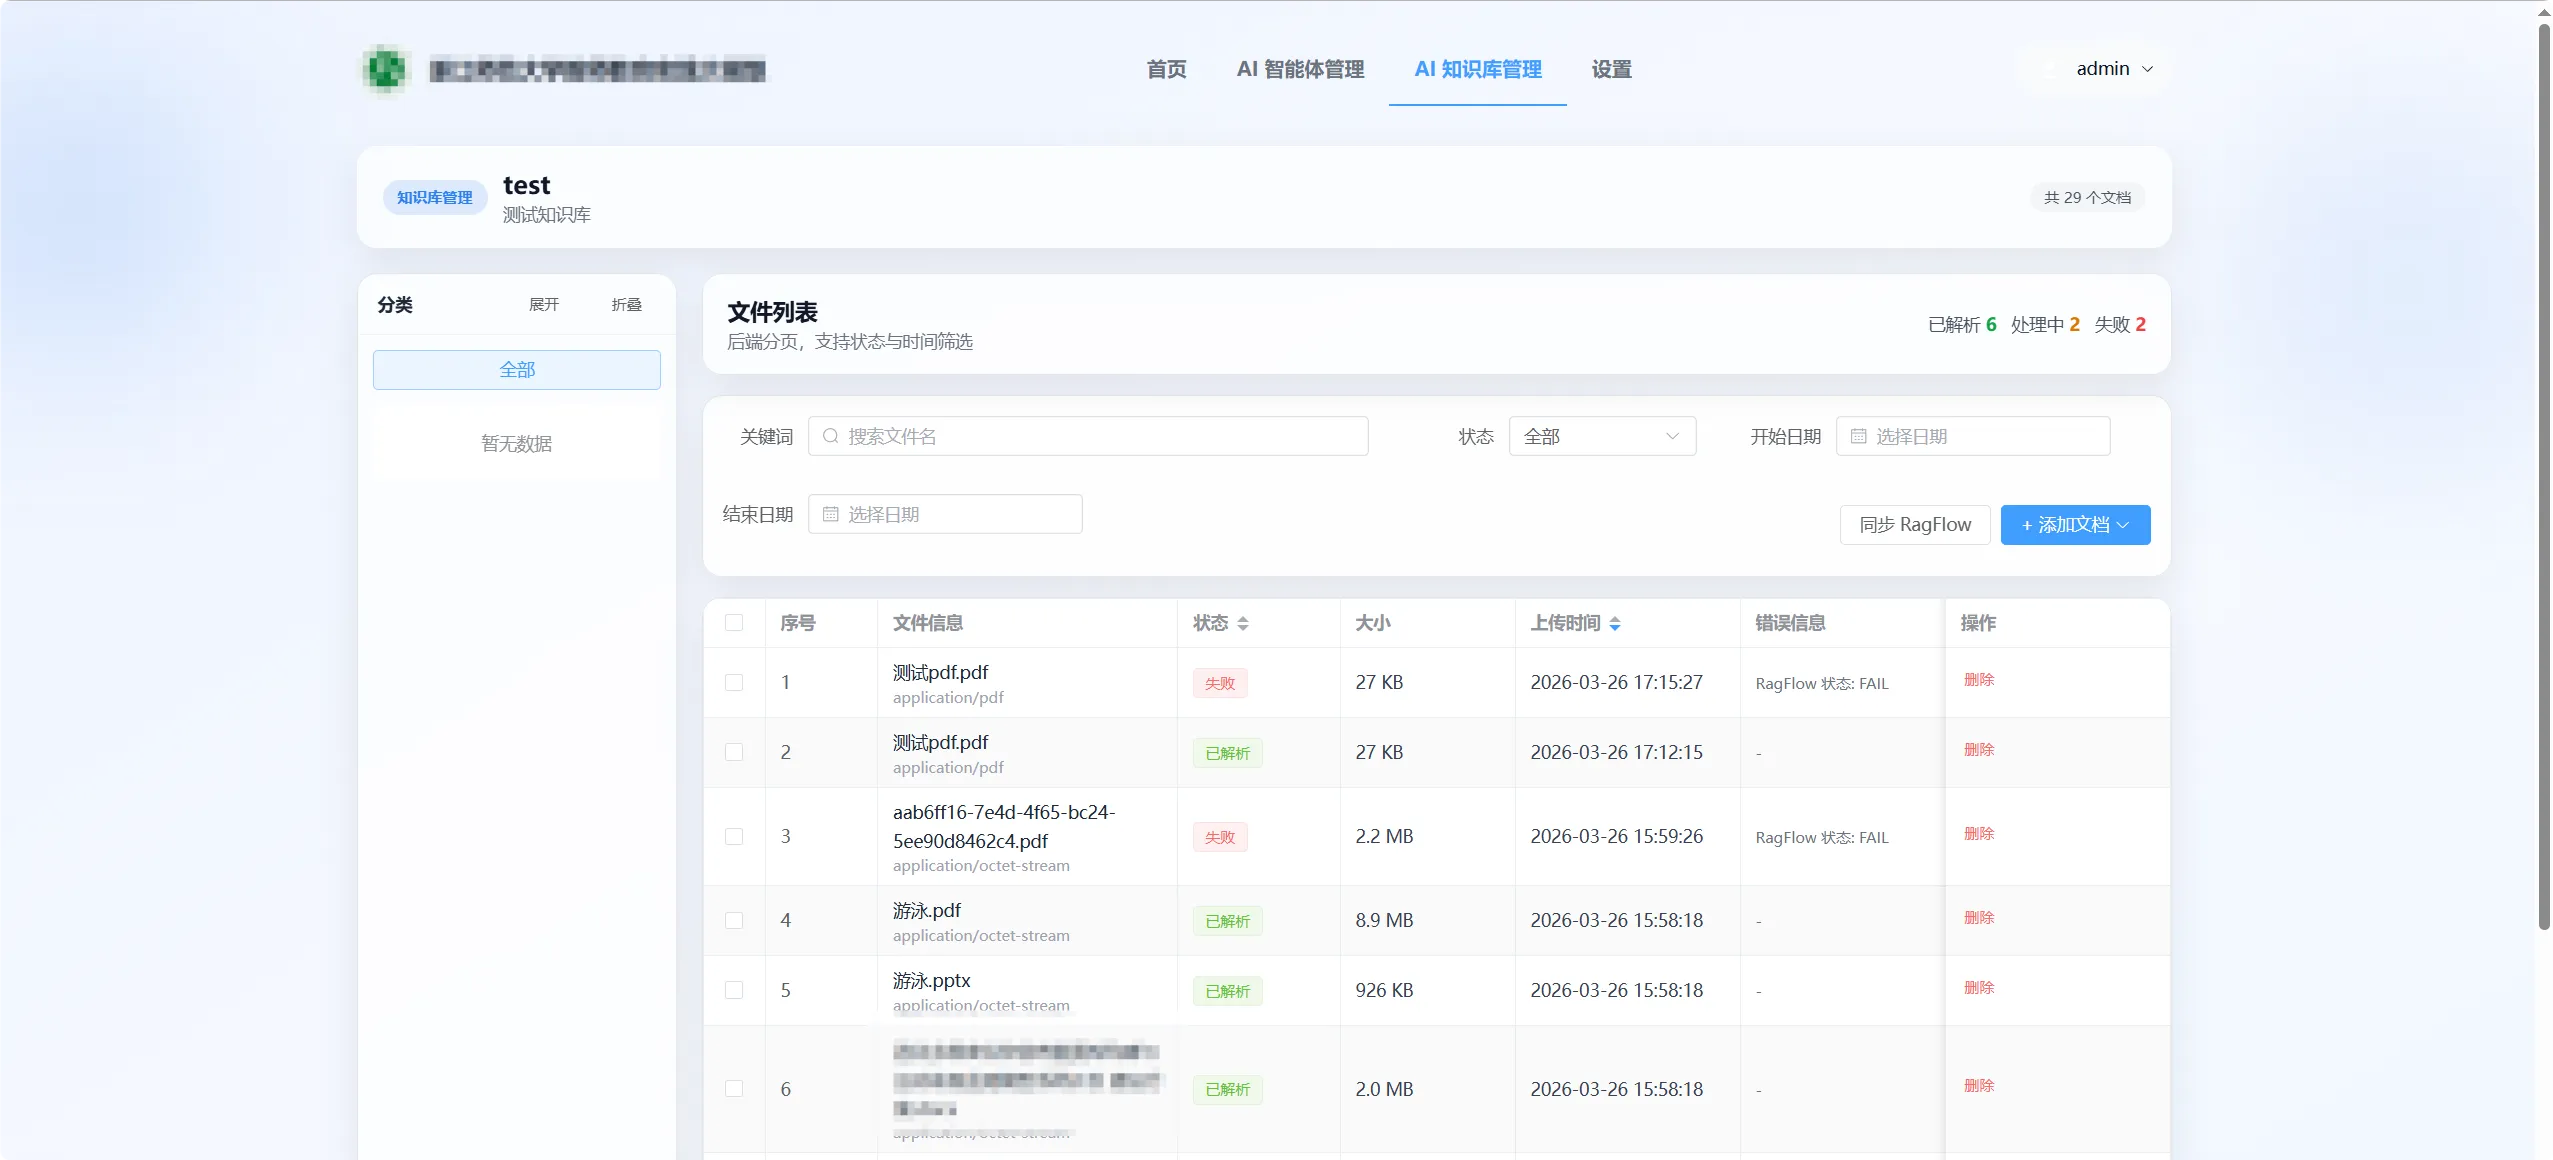Viewport: 2553px width, 1160px height.
Task: Sort table by the 上传时间 column sort arrows
Action: 1614,623
